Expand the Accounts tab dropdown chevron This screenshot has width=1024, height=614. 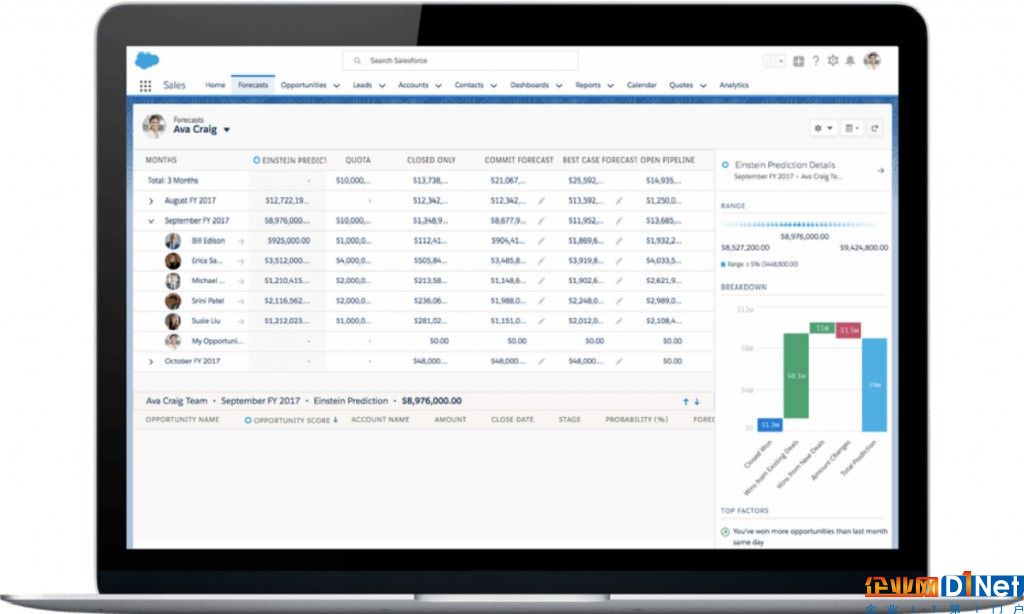click(x=438, y=86)
